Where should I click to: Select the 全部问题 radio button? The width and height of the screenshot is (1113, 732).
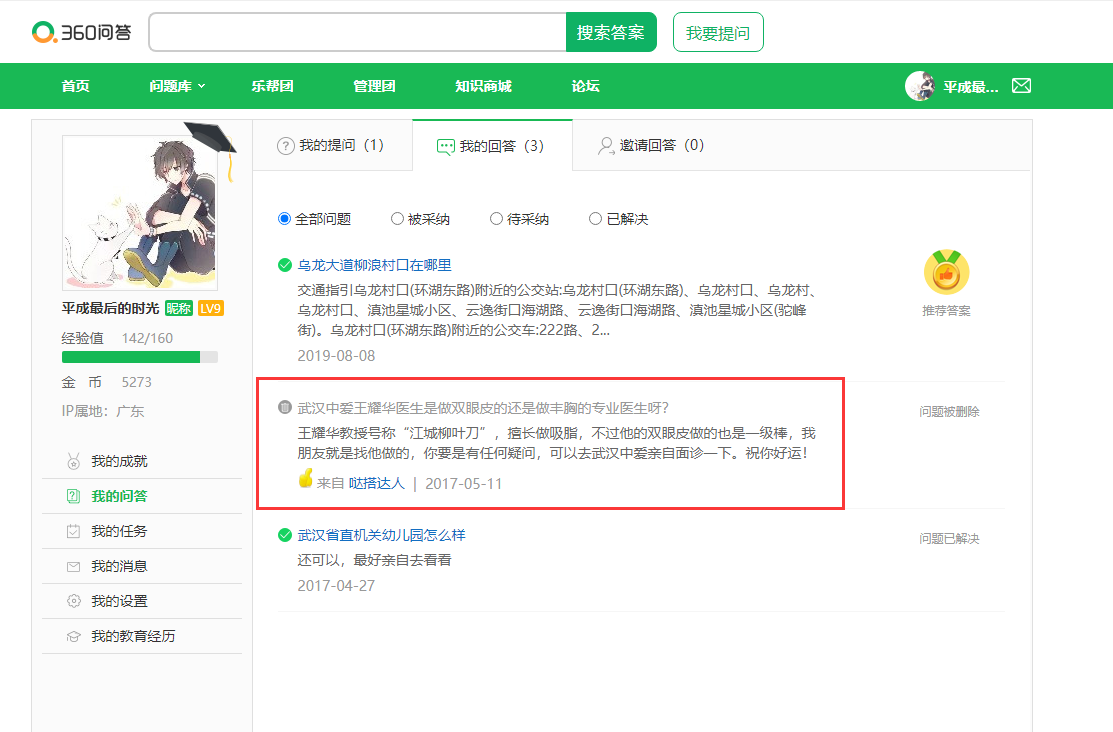click(285, 219)
